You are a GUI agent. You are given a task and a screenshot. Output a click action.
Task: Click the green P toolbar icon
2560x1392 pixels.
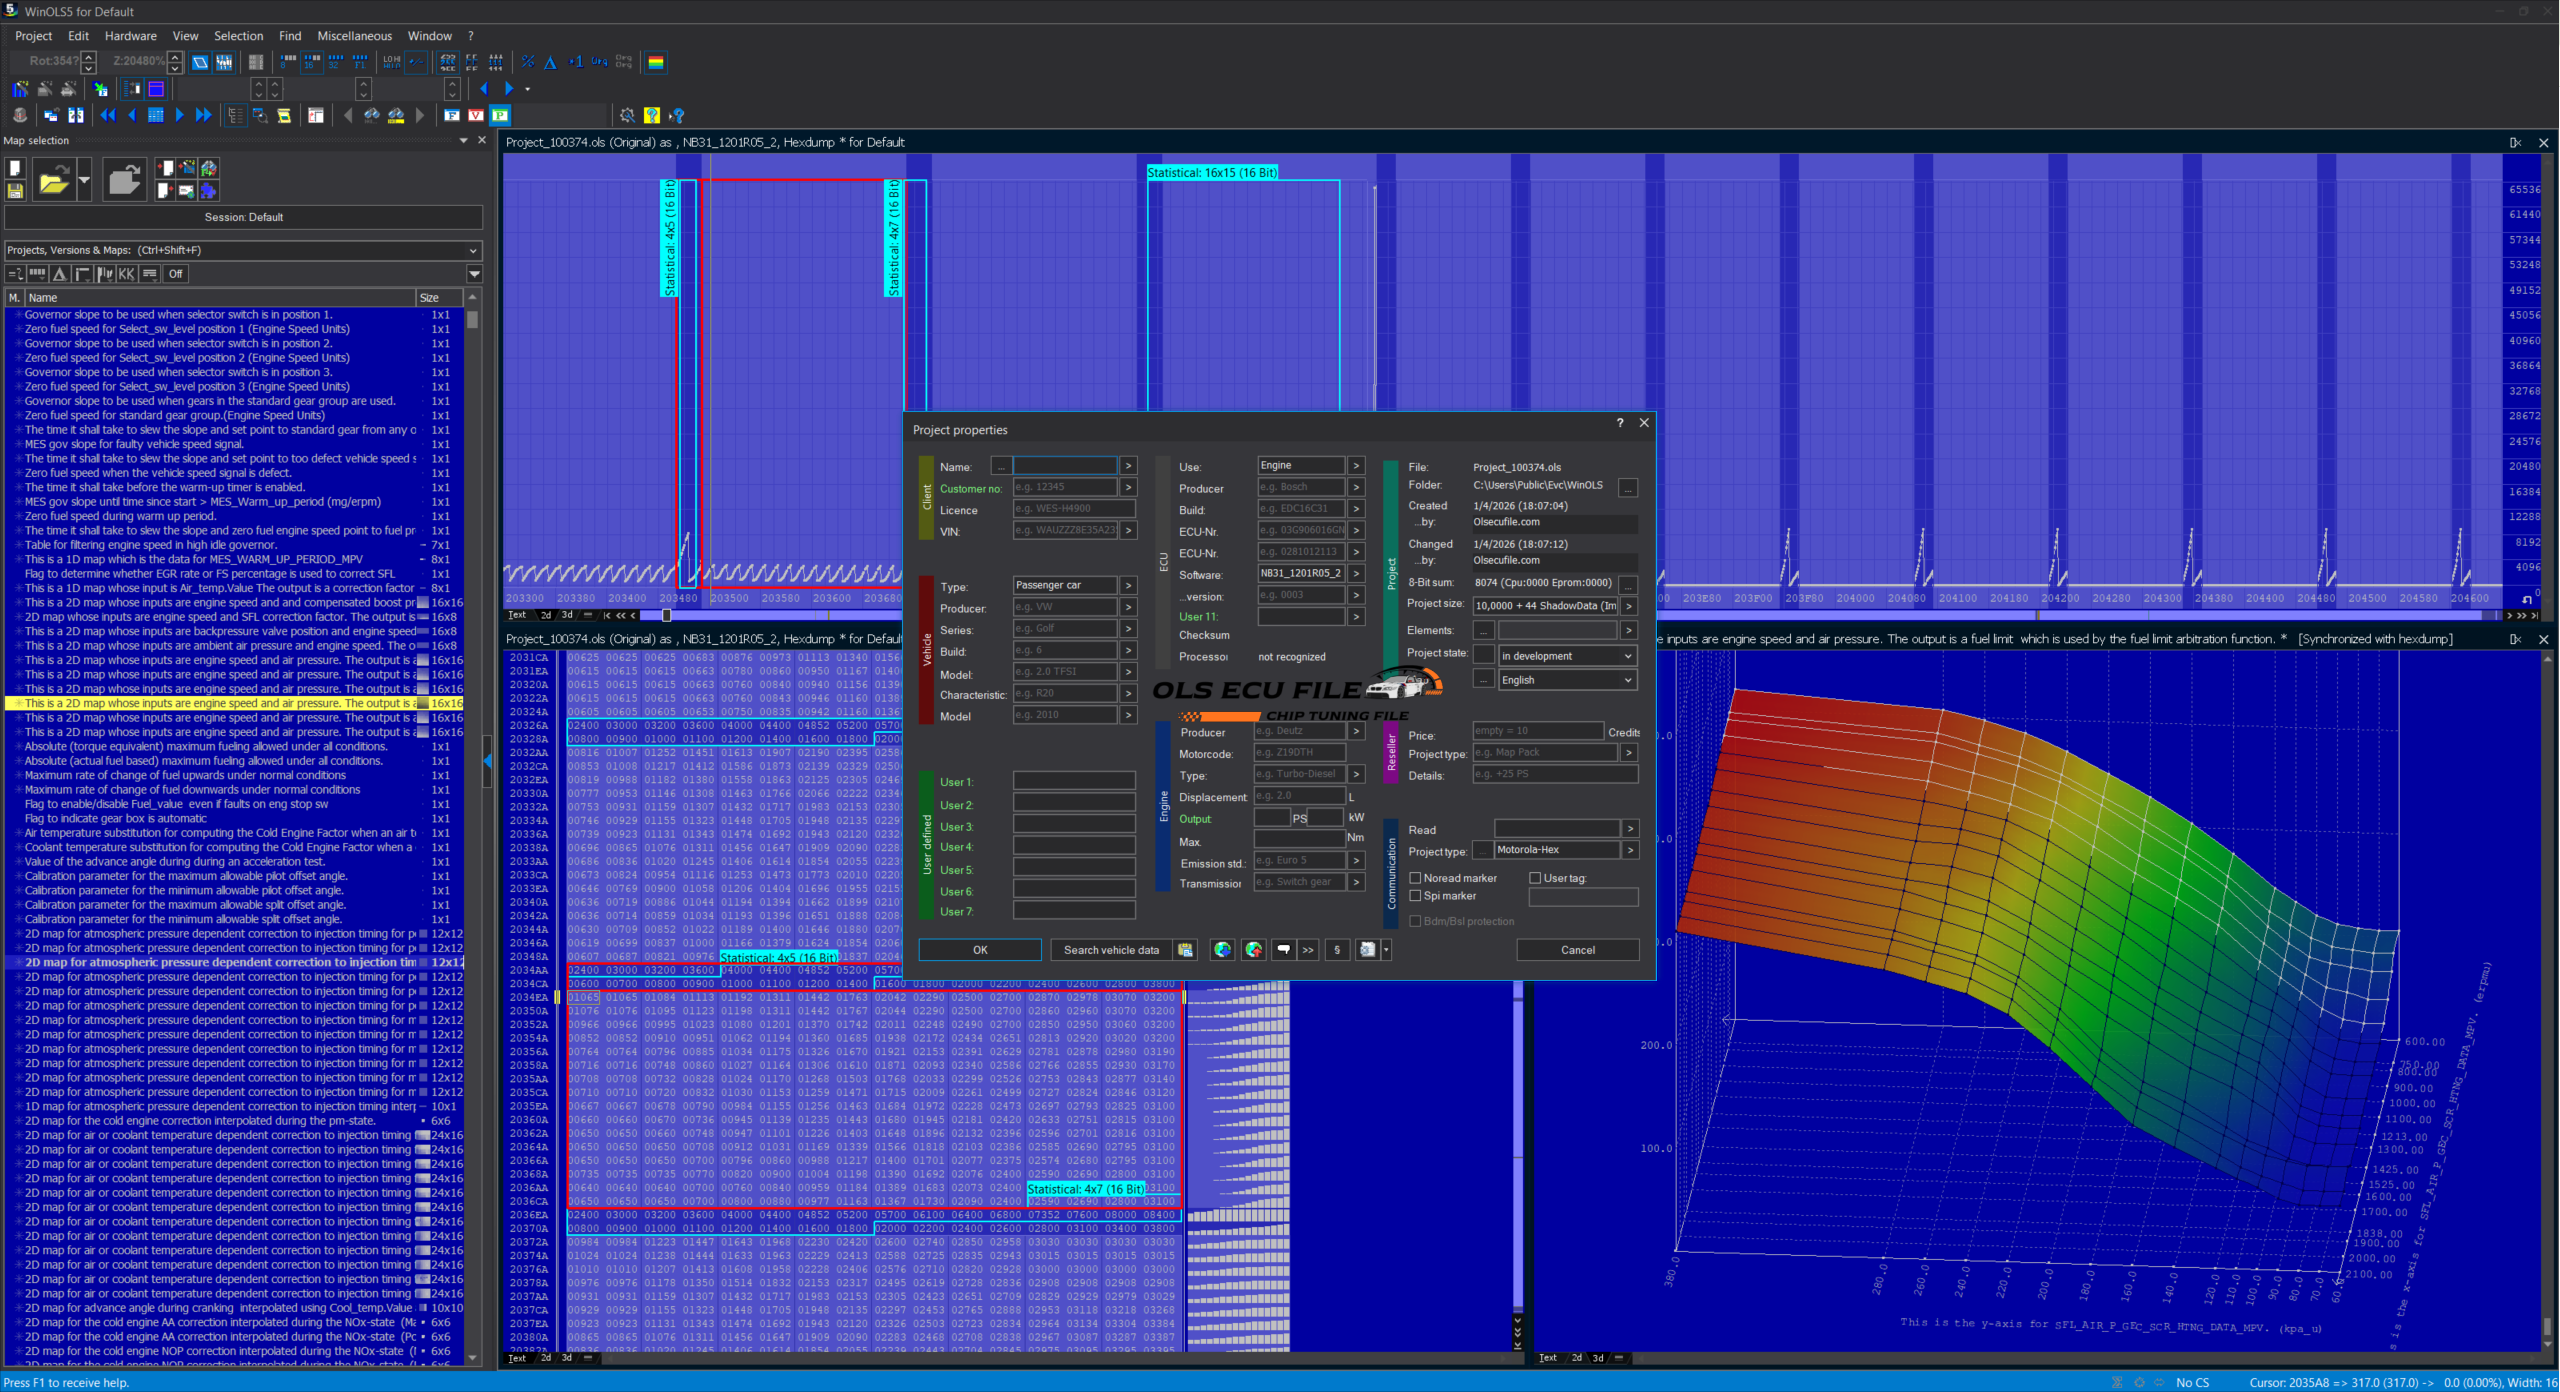coord(500,115)
